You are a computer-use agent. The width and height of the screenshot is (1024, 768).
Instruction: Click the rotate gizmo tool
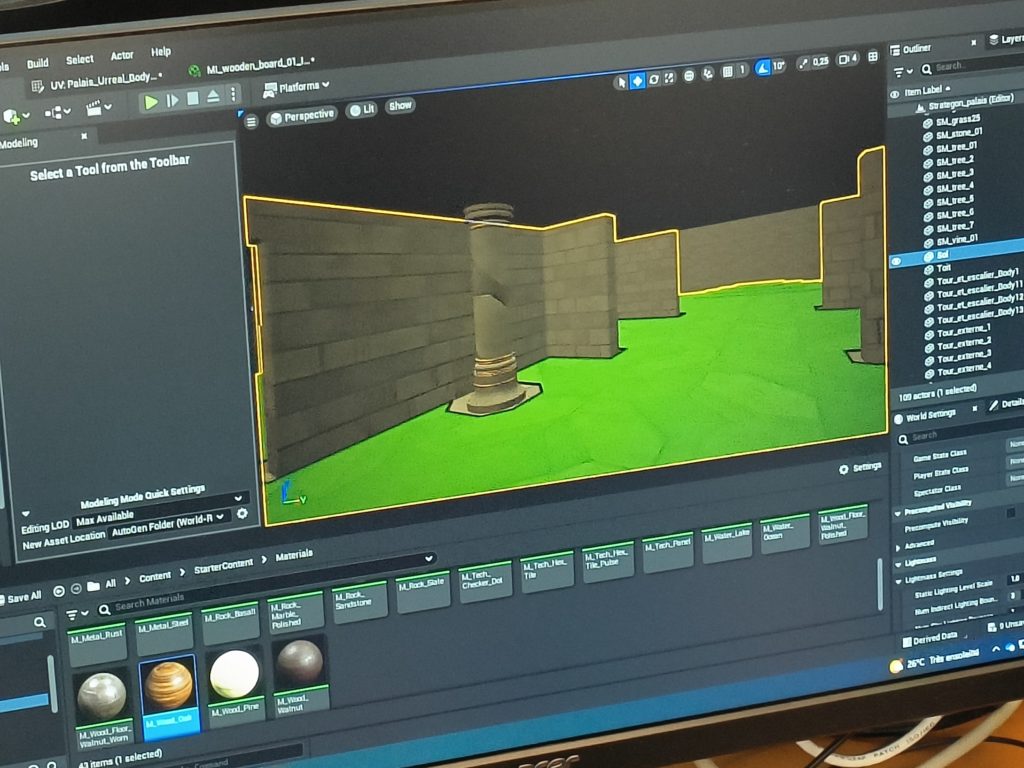tap(654, 80)
